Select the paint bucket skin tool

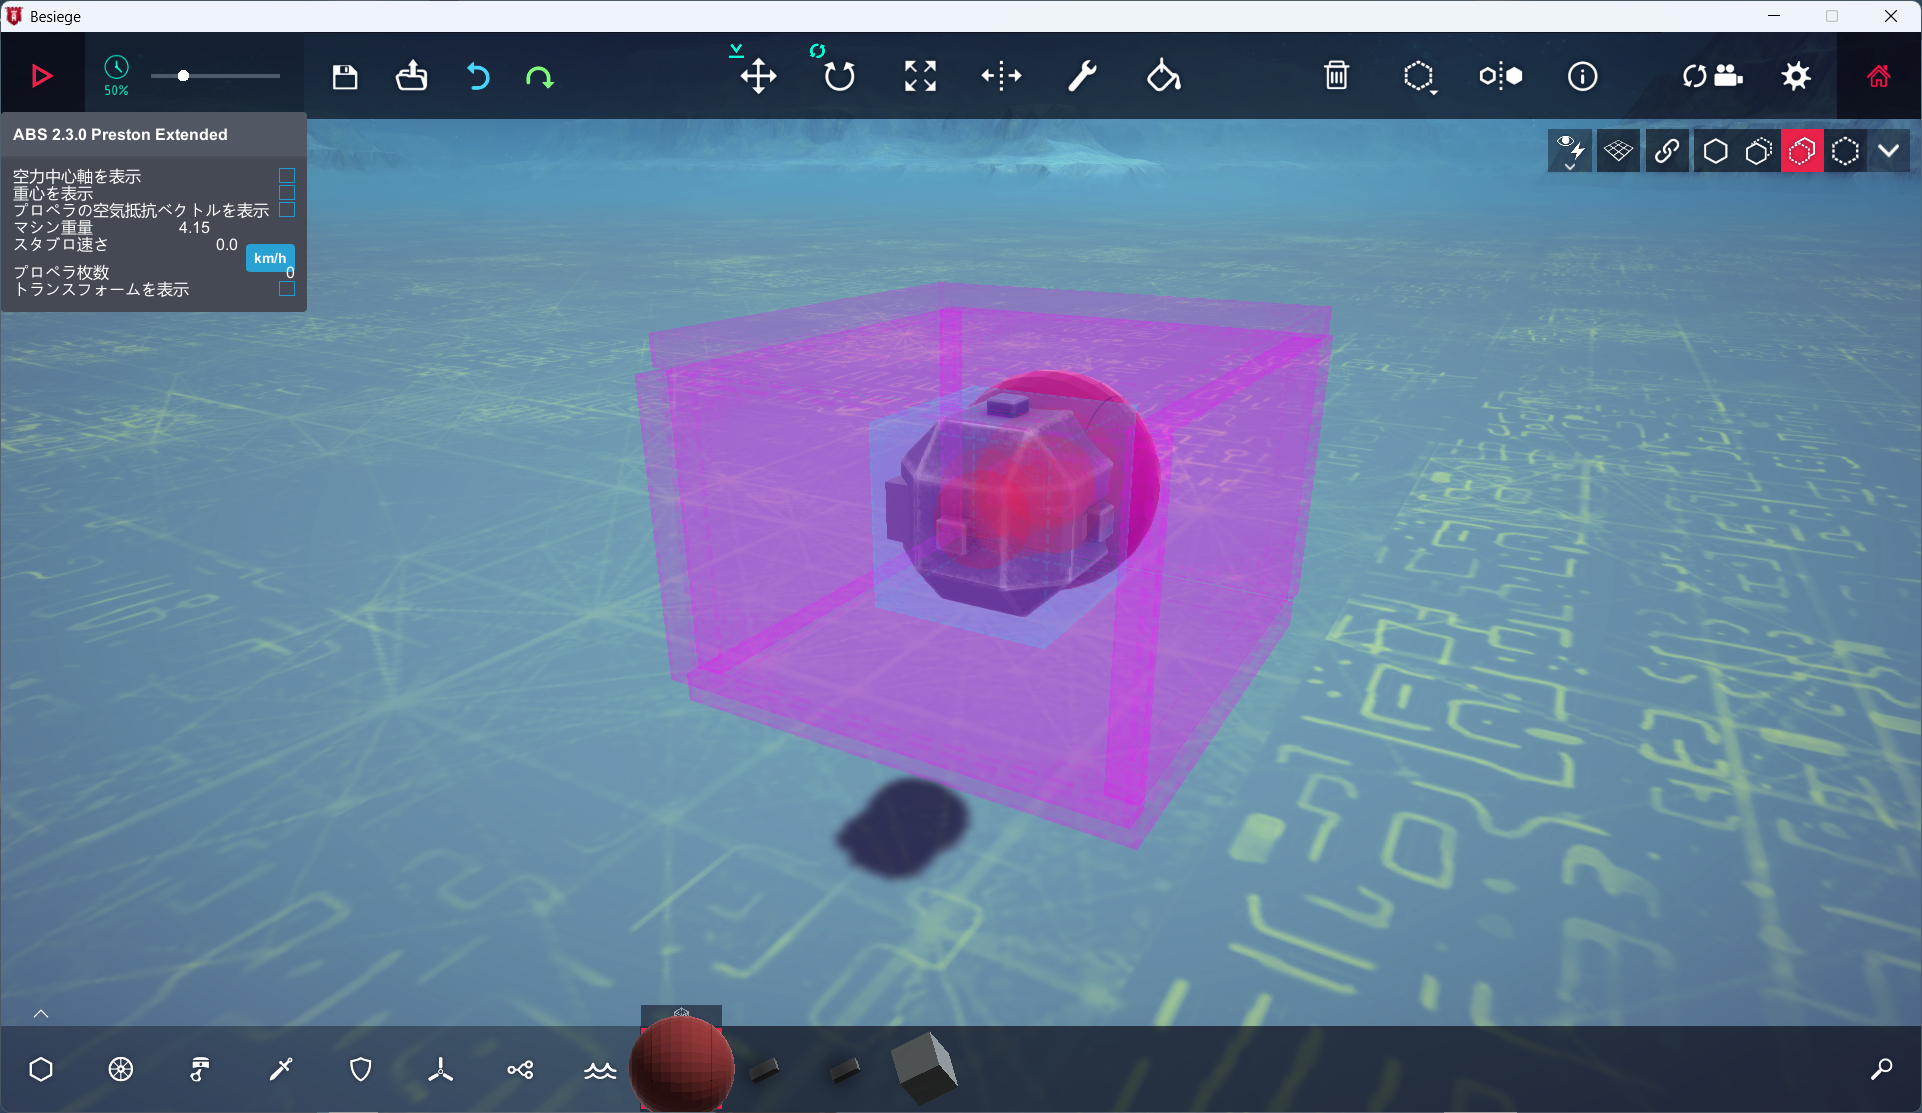[x=1163, y=76]
